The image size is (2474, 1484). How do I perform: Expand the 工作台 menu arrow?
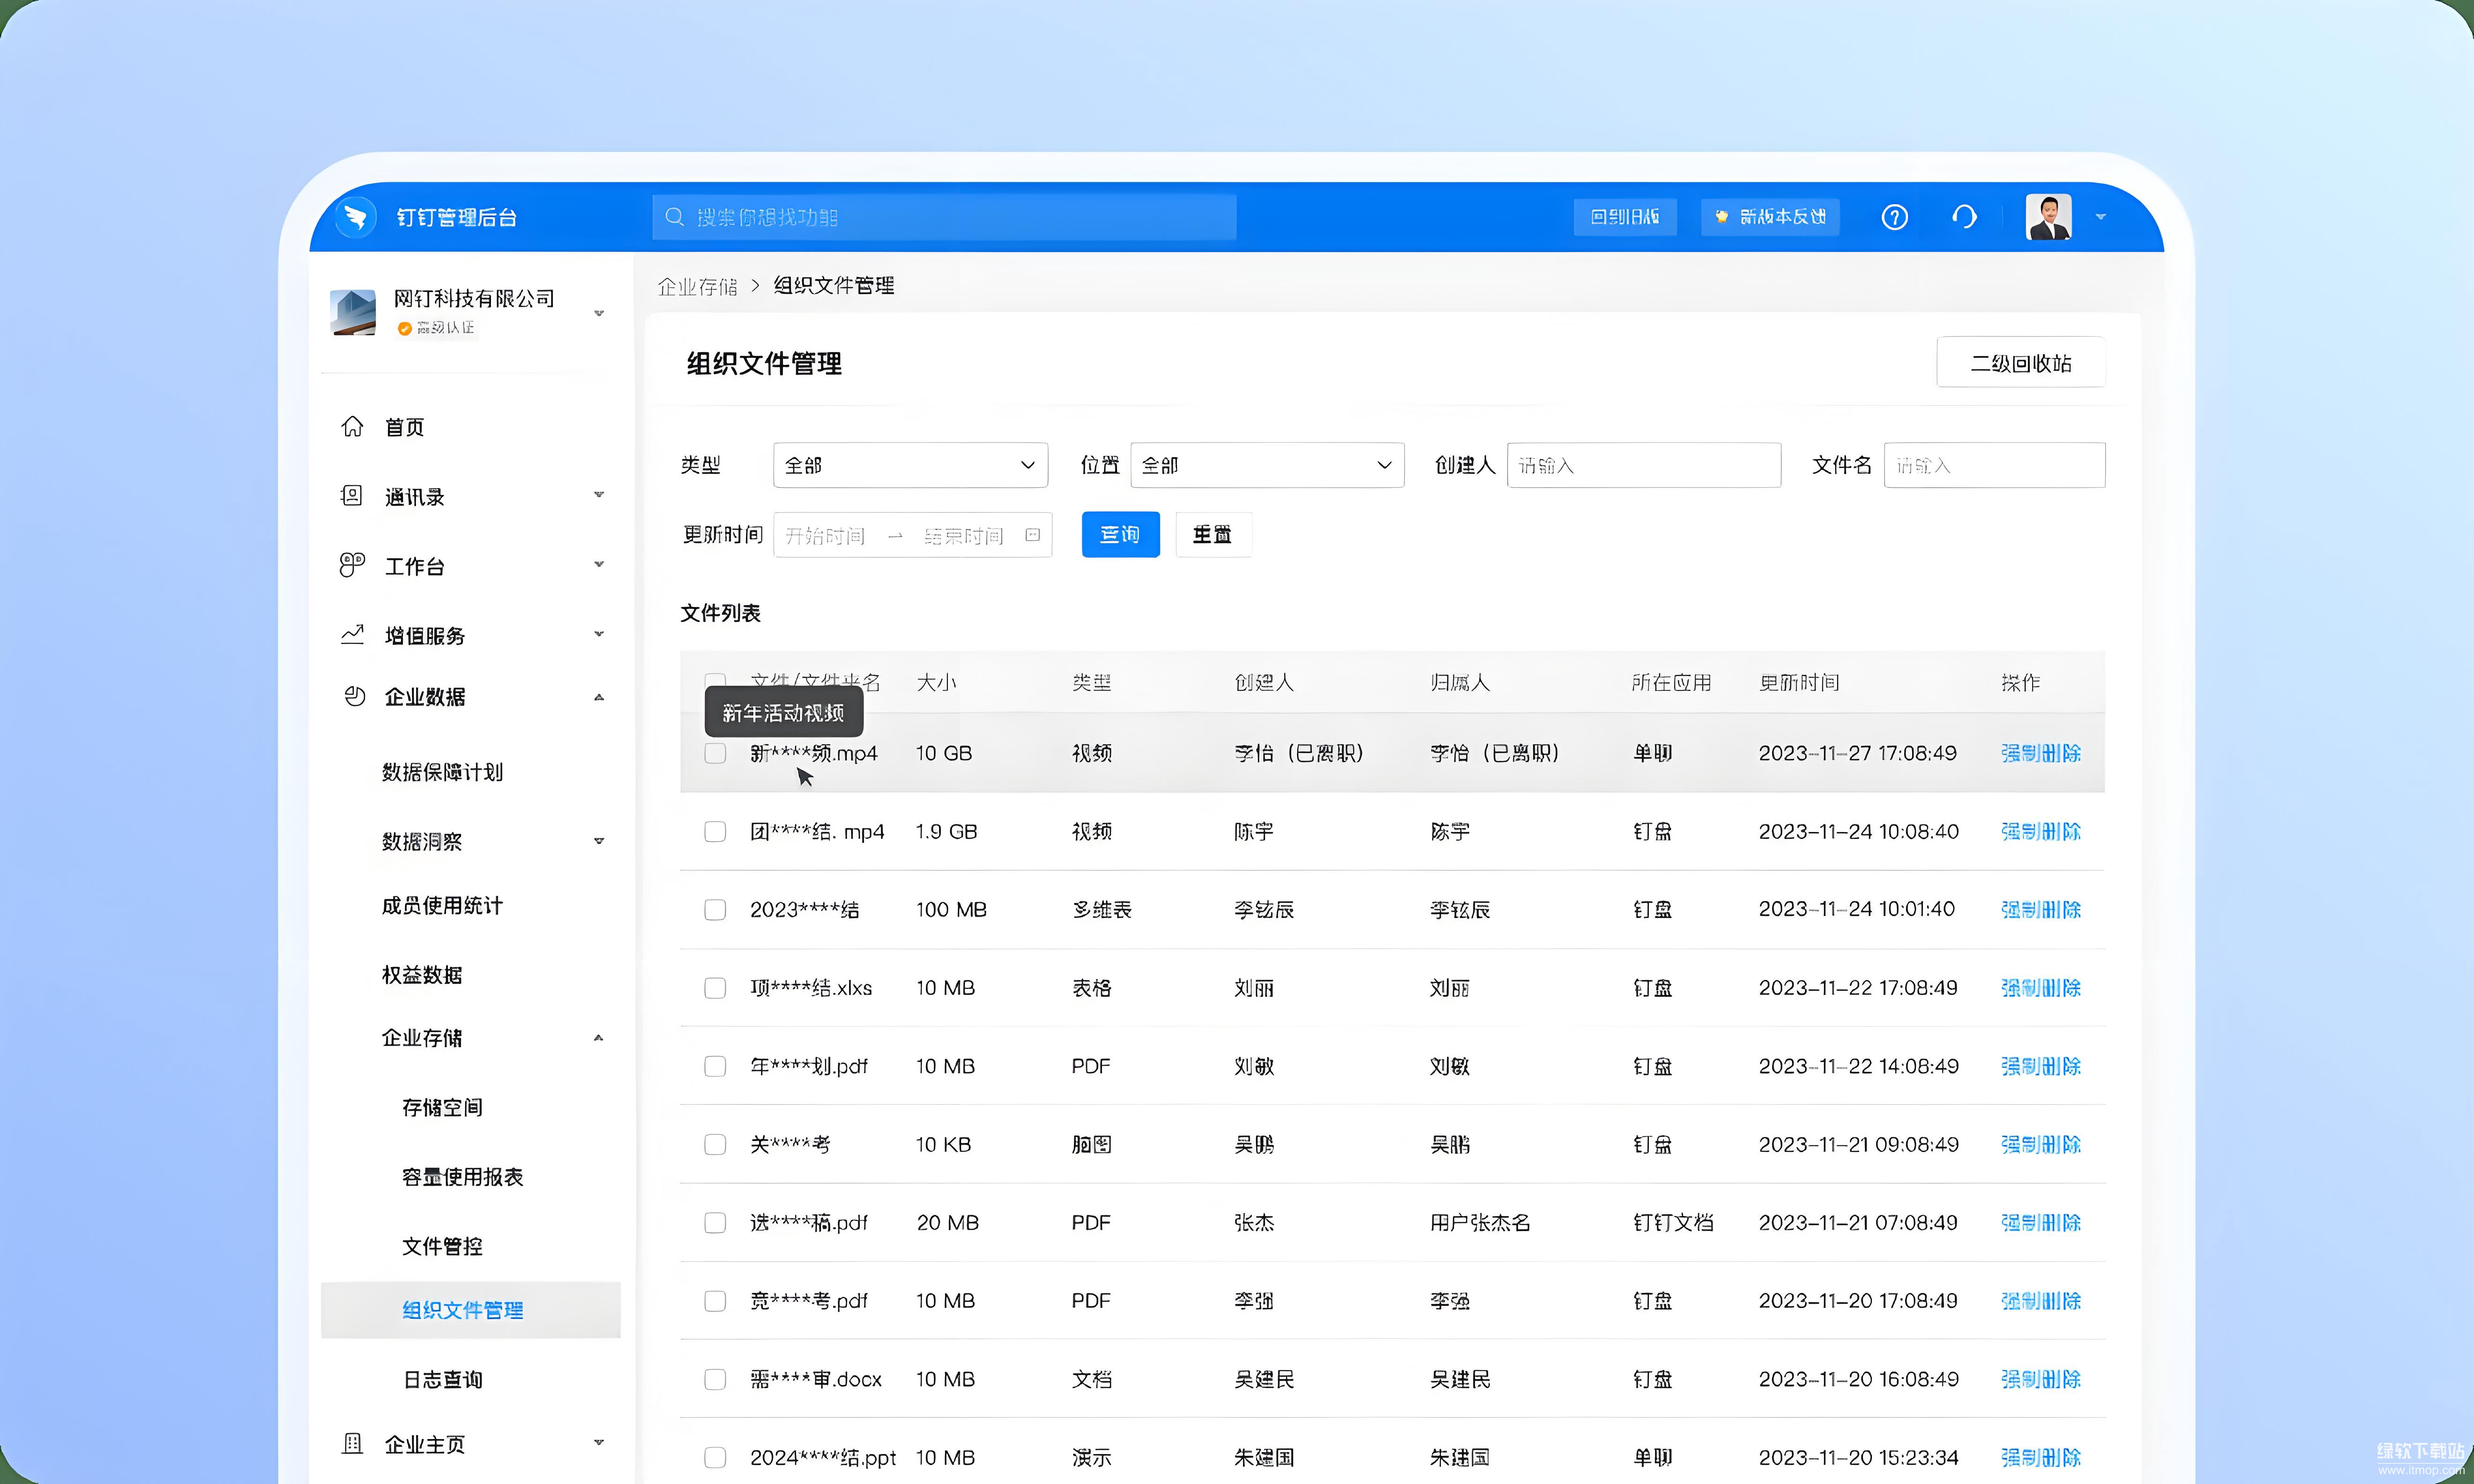(599, 564)
